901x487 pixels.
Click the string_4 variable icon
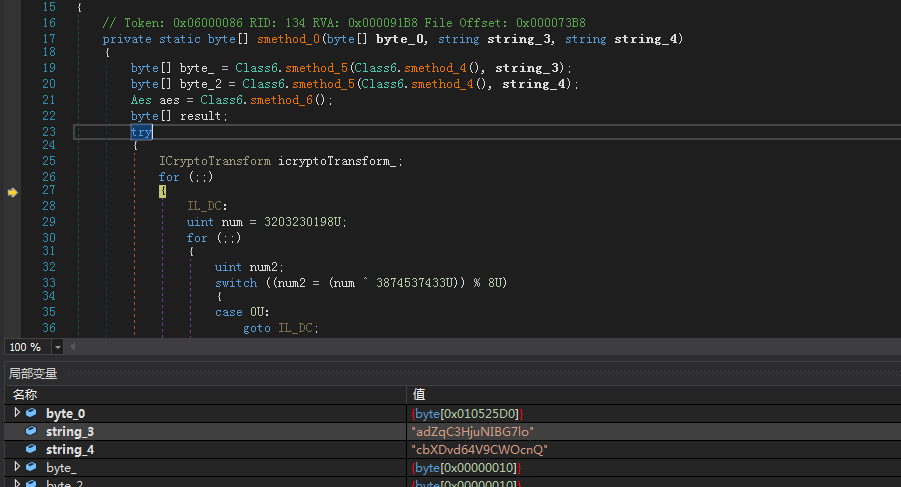[x=31, y=449]
